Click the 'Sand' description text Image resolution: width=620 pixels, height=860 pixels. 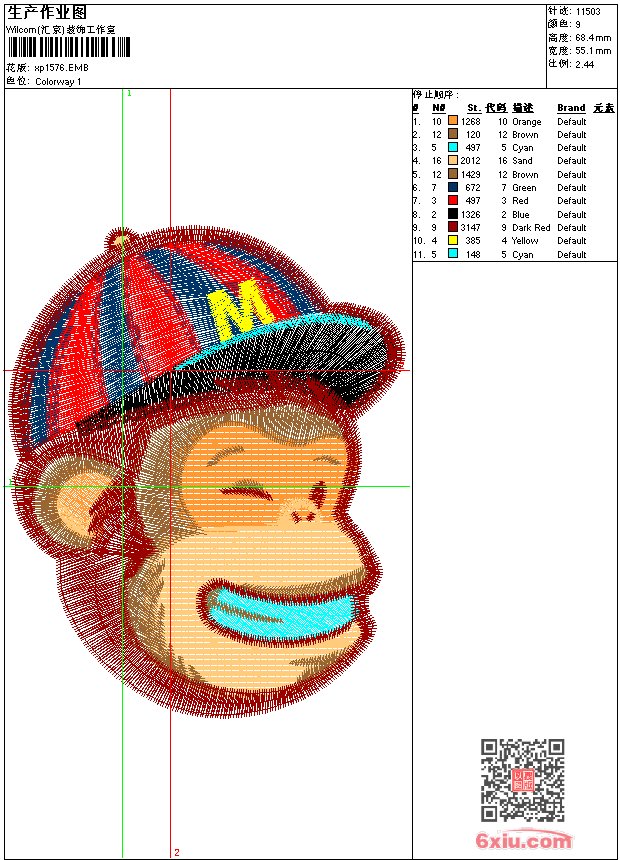522,161
